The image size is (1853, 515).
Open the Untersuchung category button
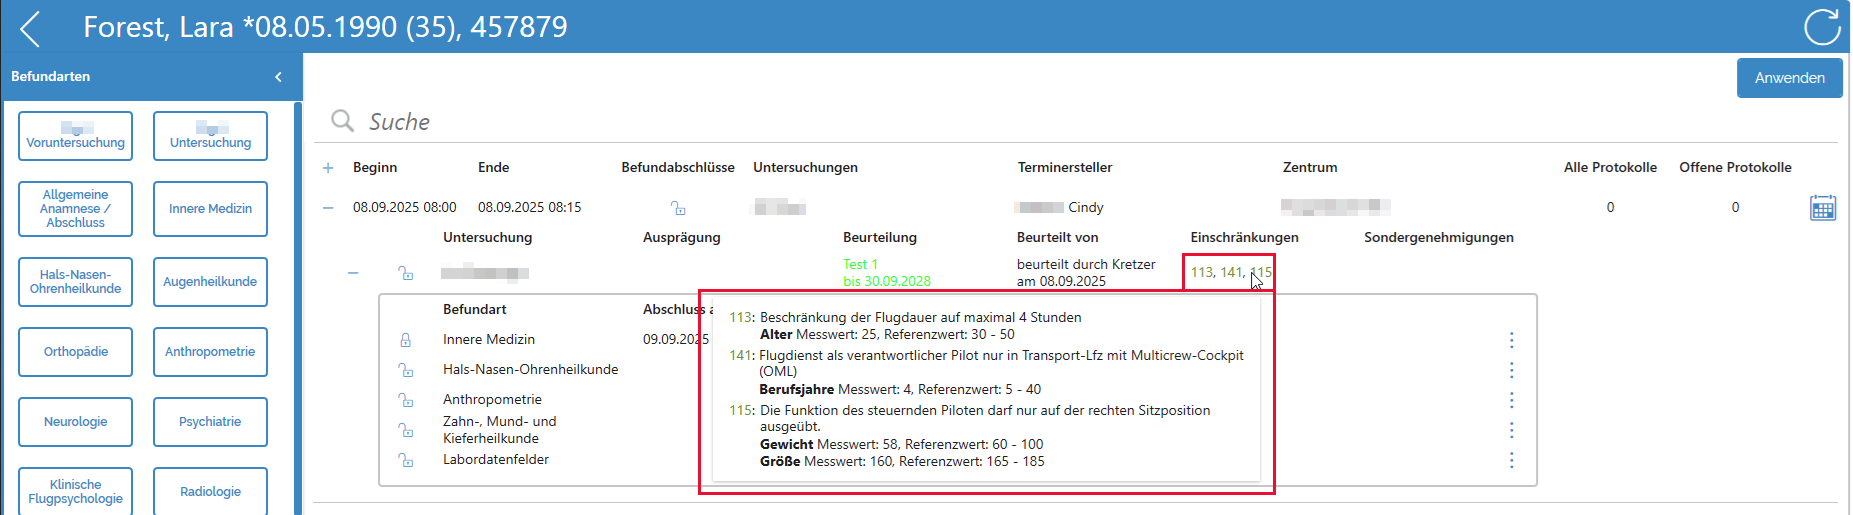tap(210, 136)
